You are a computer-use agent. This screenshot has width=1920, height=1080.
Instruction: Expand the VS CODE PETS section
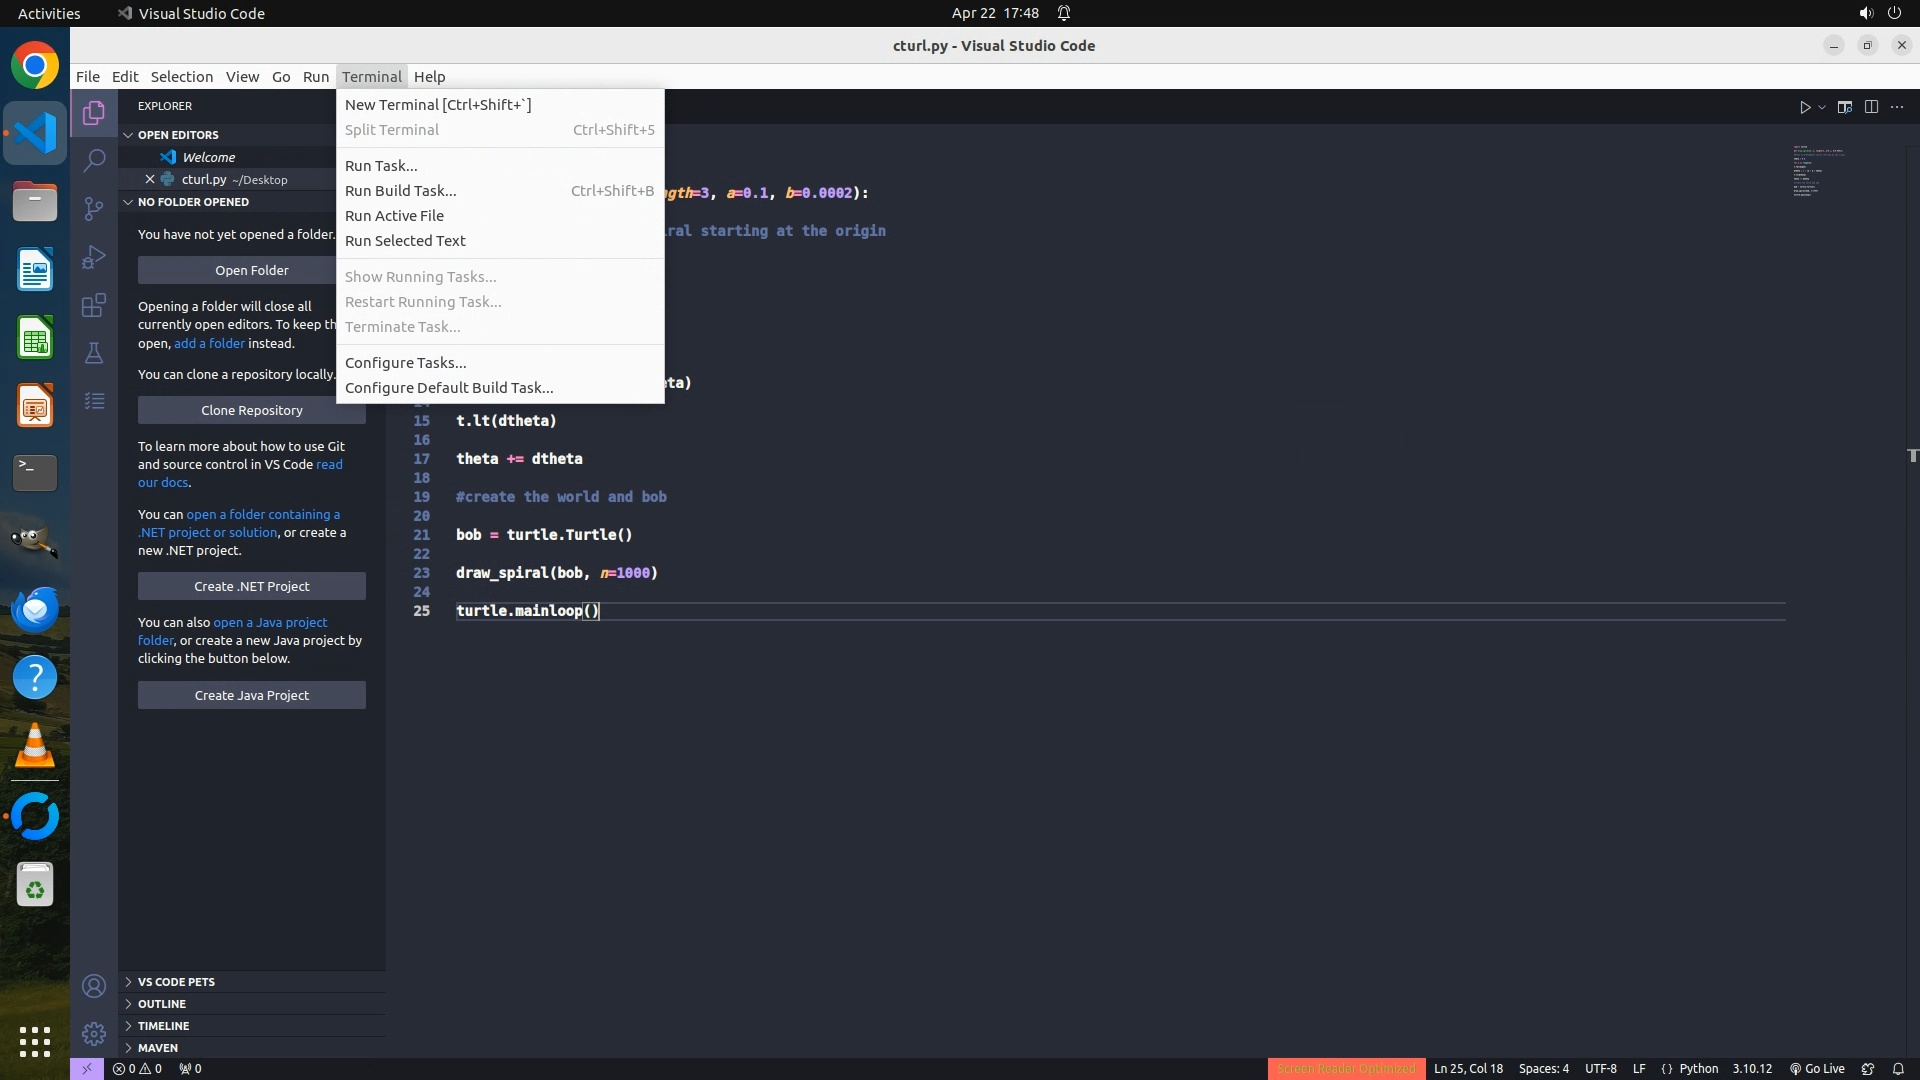click(176, 982)
